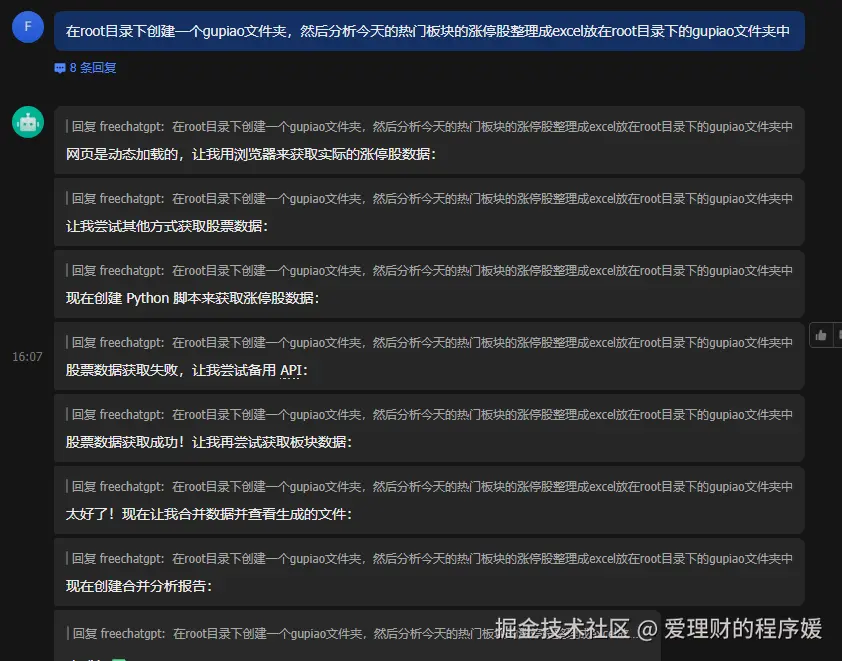The image size is (842, 661).
Task: Click message 让我尝试其他方式获取股票数据
Action: tap(167, 226)
